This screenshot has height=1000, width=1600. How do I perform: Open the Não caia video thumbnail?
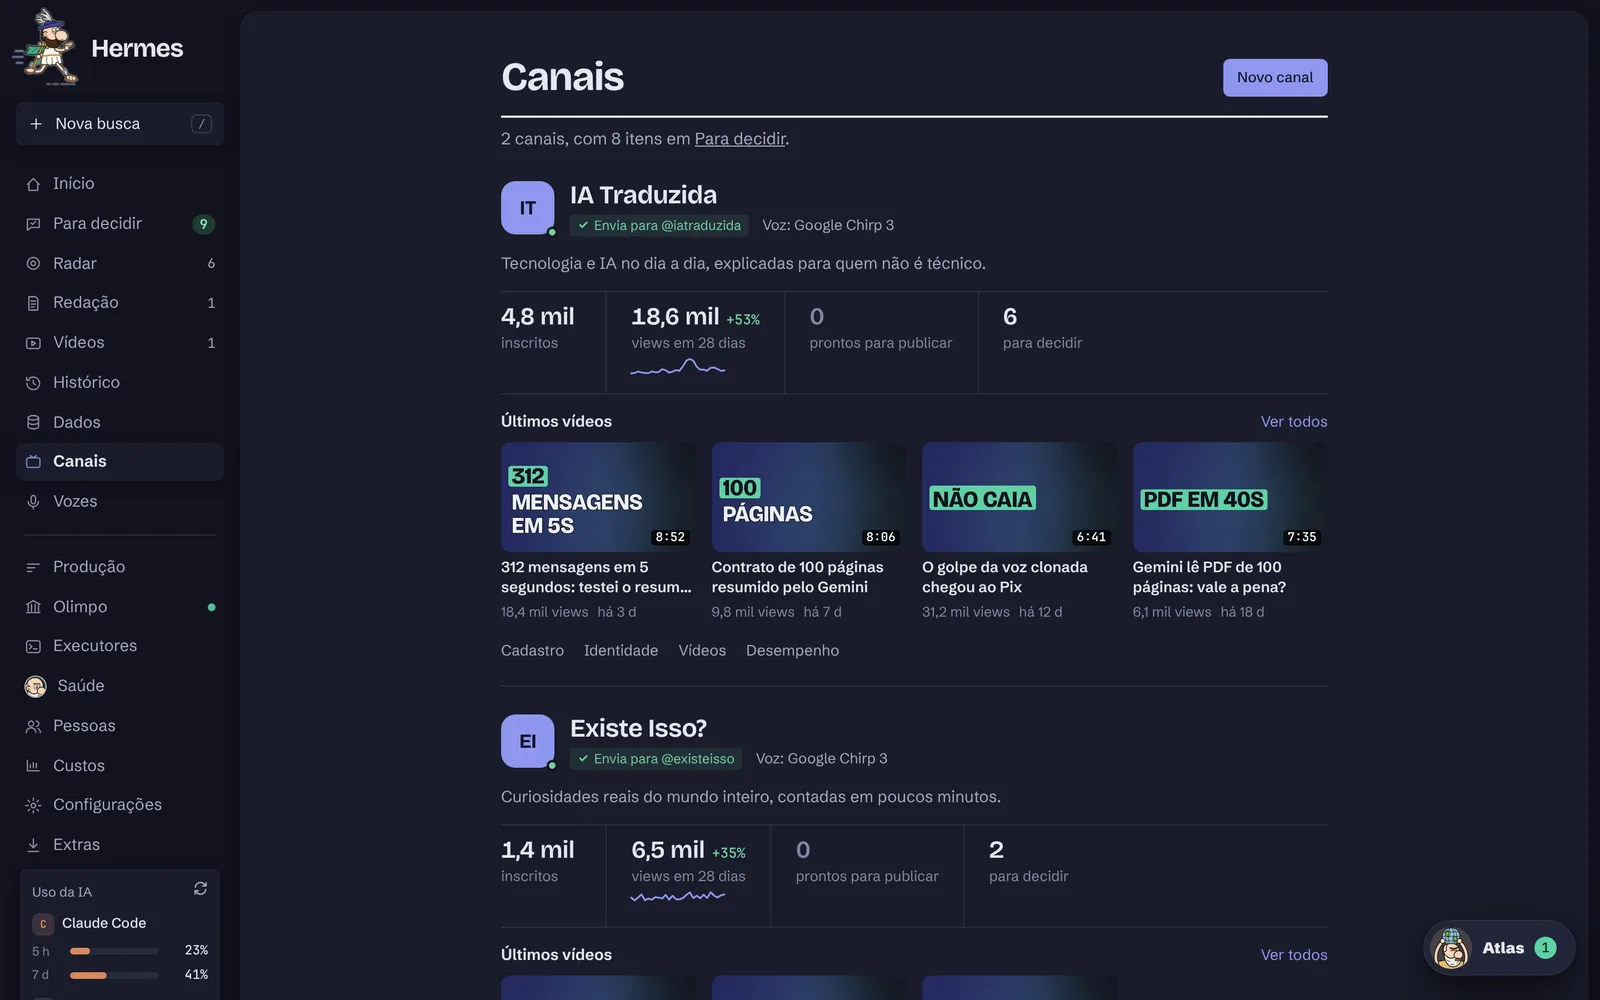[x=1019, y=497]
